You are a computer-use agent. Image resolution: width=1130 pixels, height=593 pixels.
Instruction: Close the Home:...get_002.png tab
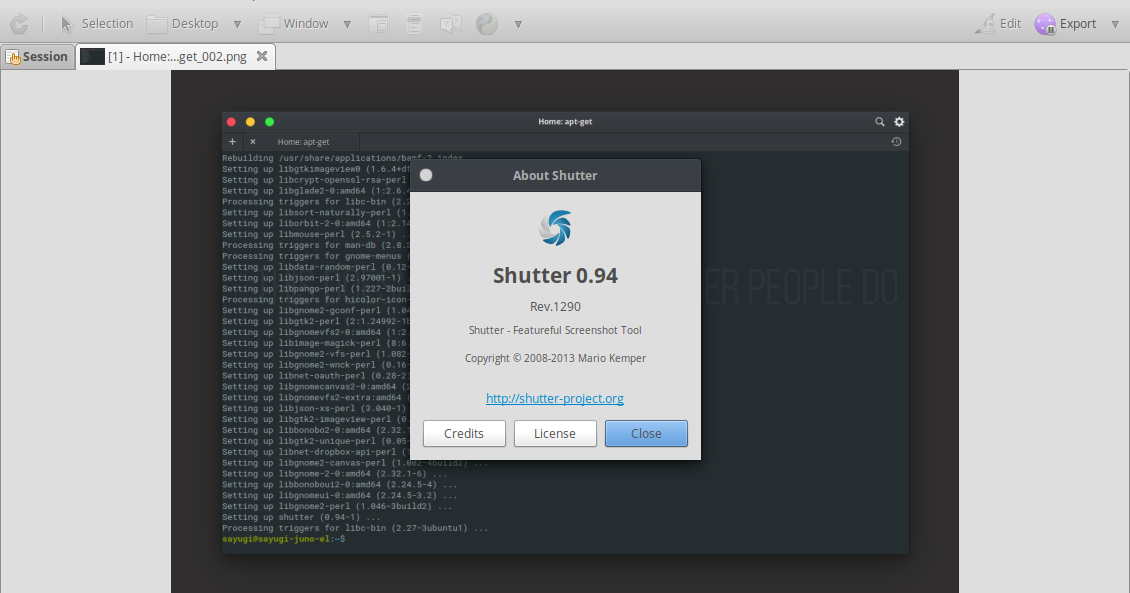tap(262, 56)
